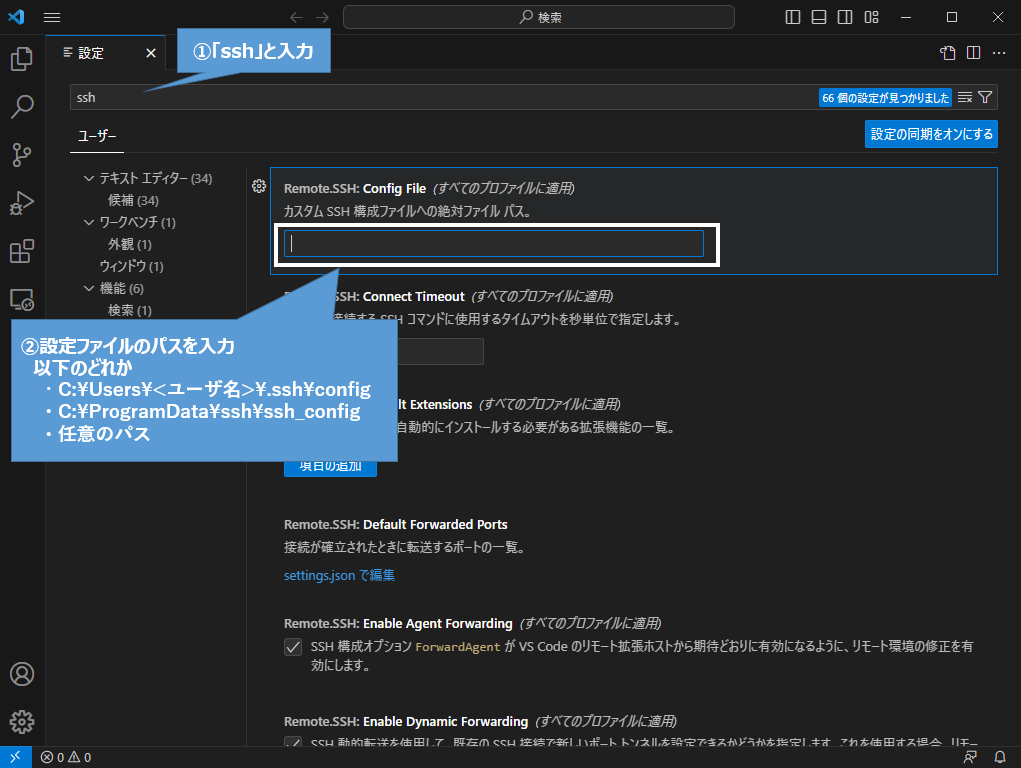Click the Remote indicator in the status bar
The image size is (1021, 768).
[x=14, y=757]
